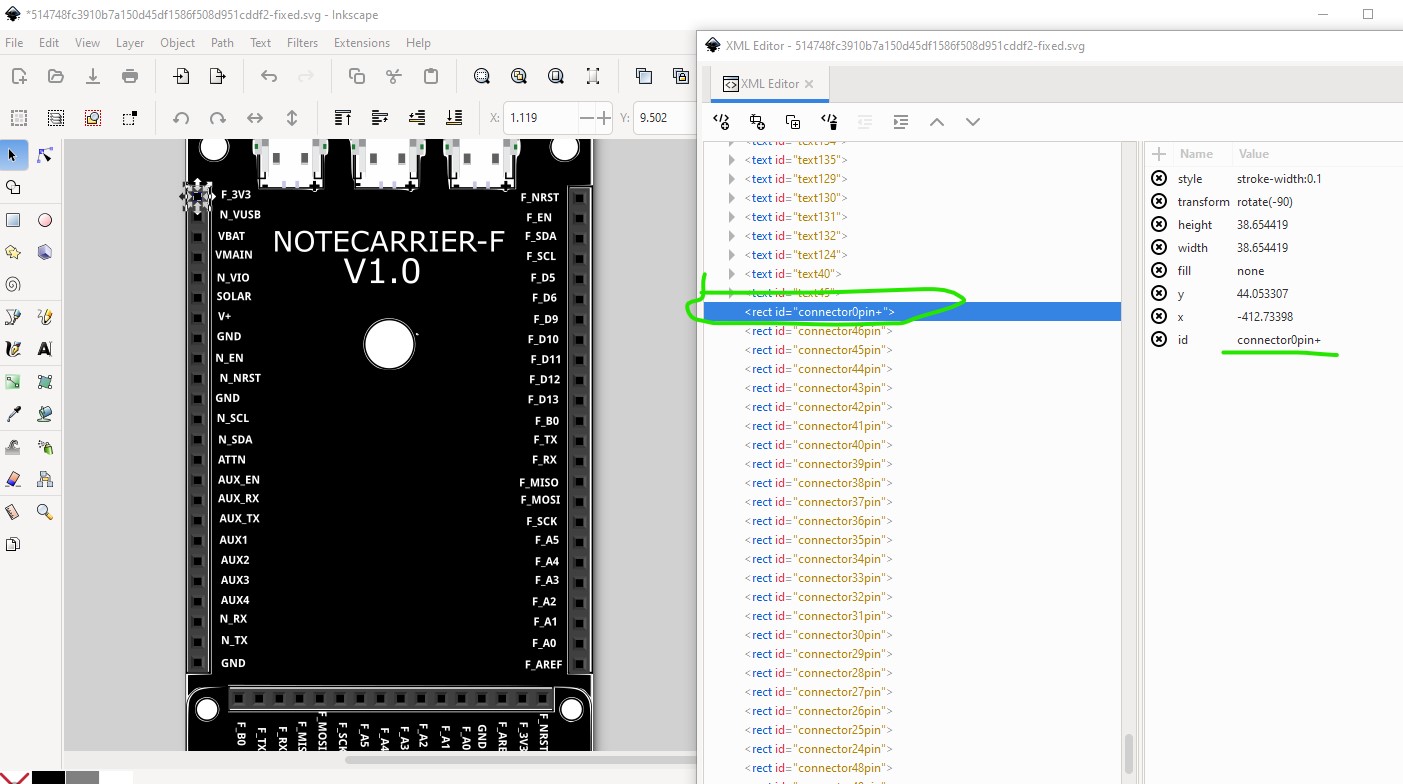Raise selection to top

(x=343, y=118)
